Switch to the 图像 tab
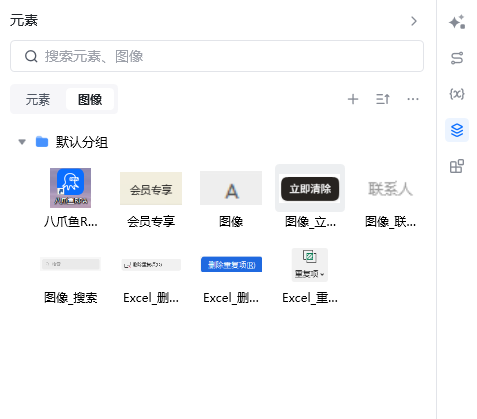This screenshot has width=477, height=419. pos(90,99)
